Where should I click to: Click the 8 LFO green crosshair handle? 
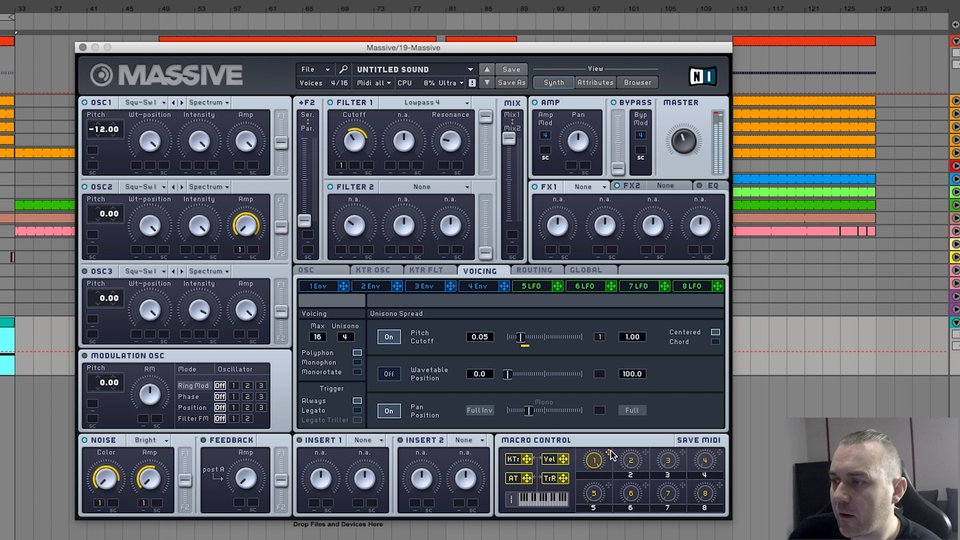point(718,286)
